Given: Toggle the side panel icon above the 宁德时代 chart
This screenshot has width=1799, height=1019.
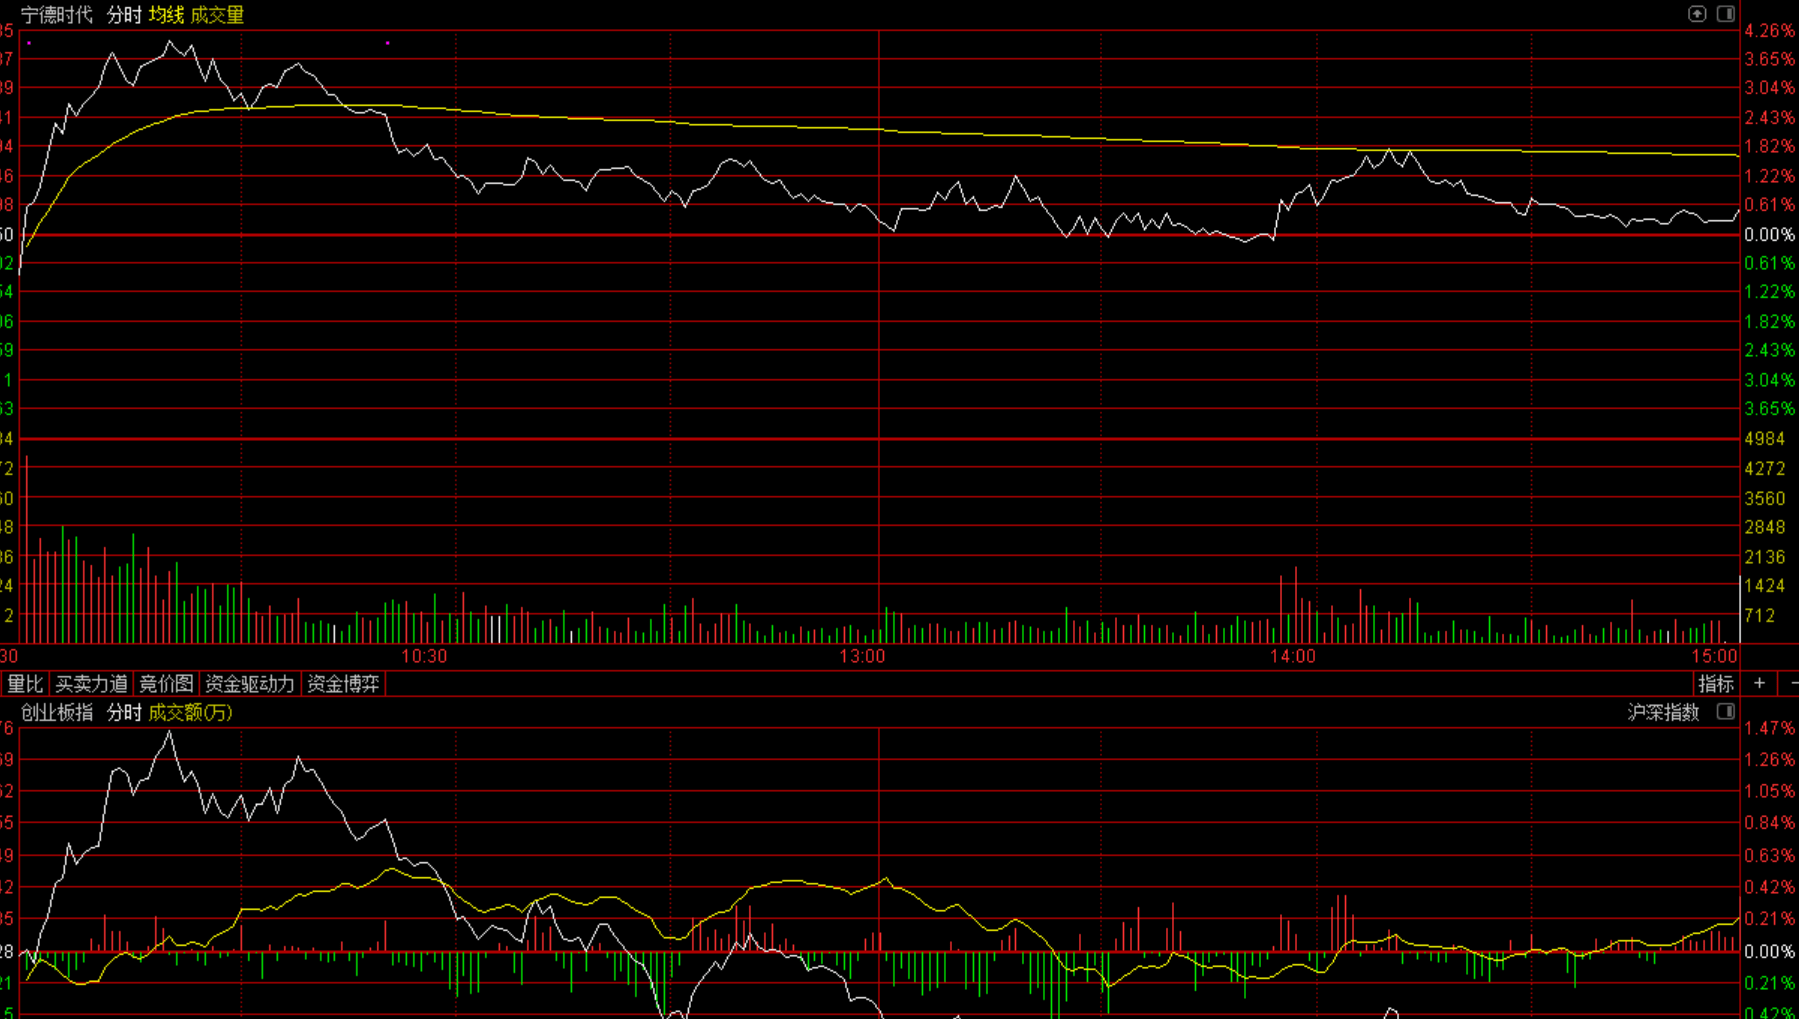Looking at the screenshot, I should pyautogui.click(x=1726, y=14).
